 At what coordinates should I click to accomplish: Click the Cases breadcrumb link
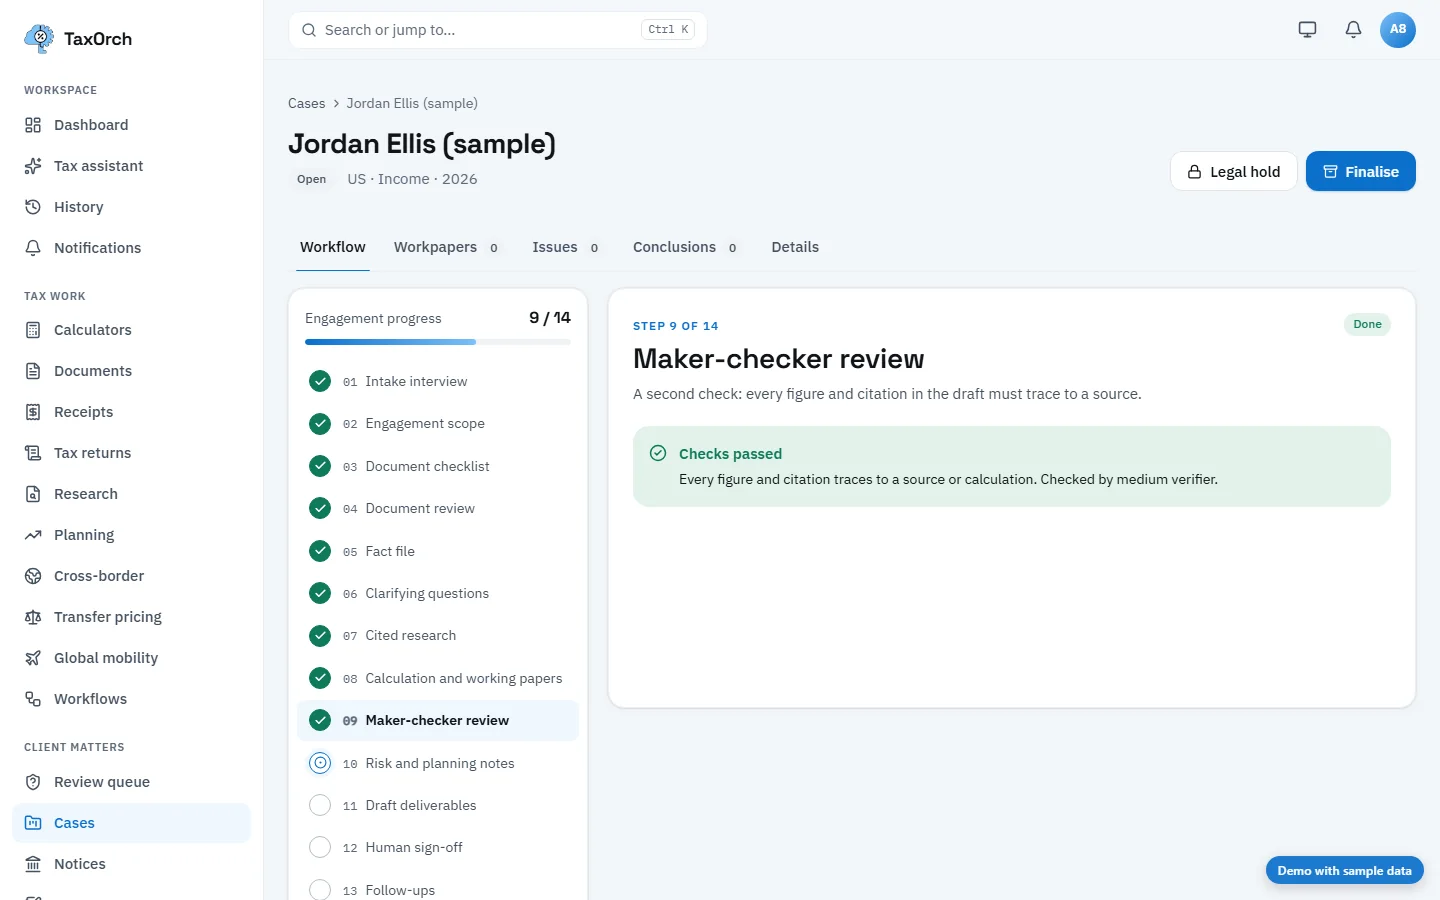click(307, 103)
